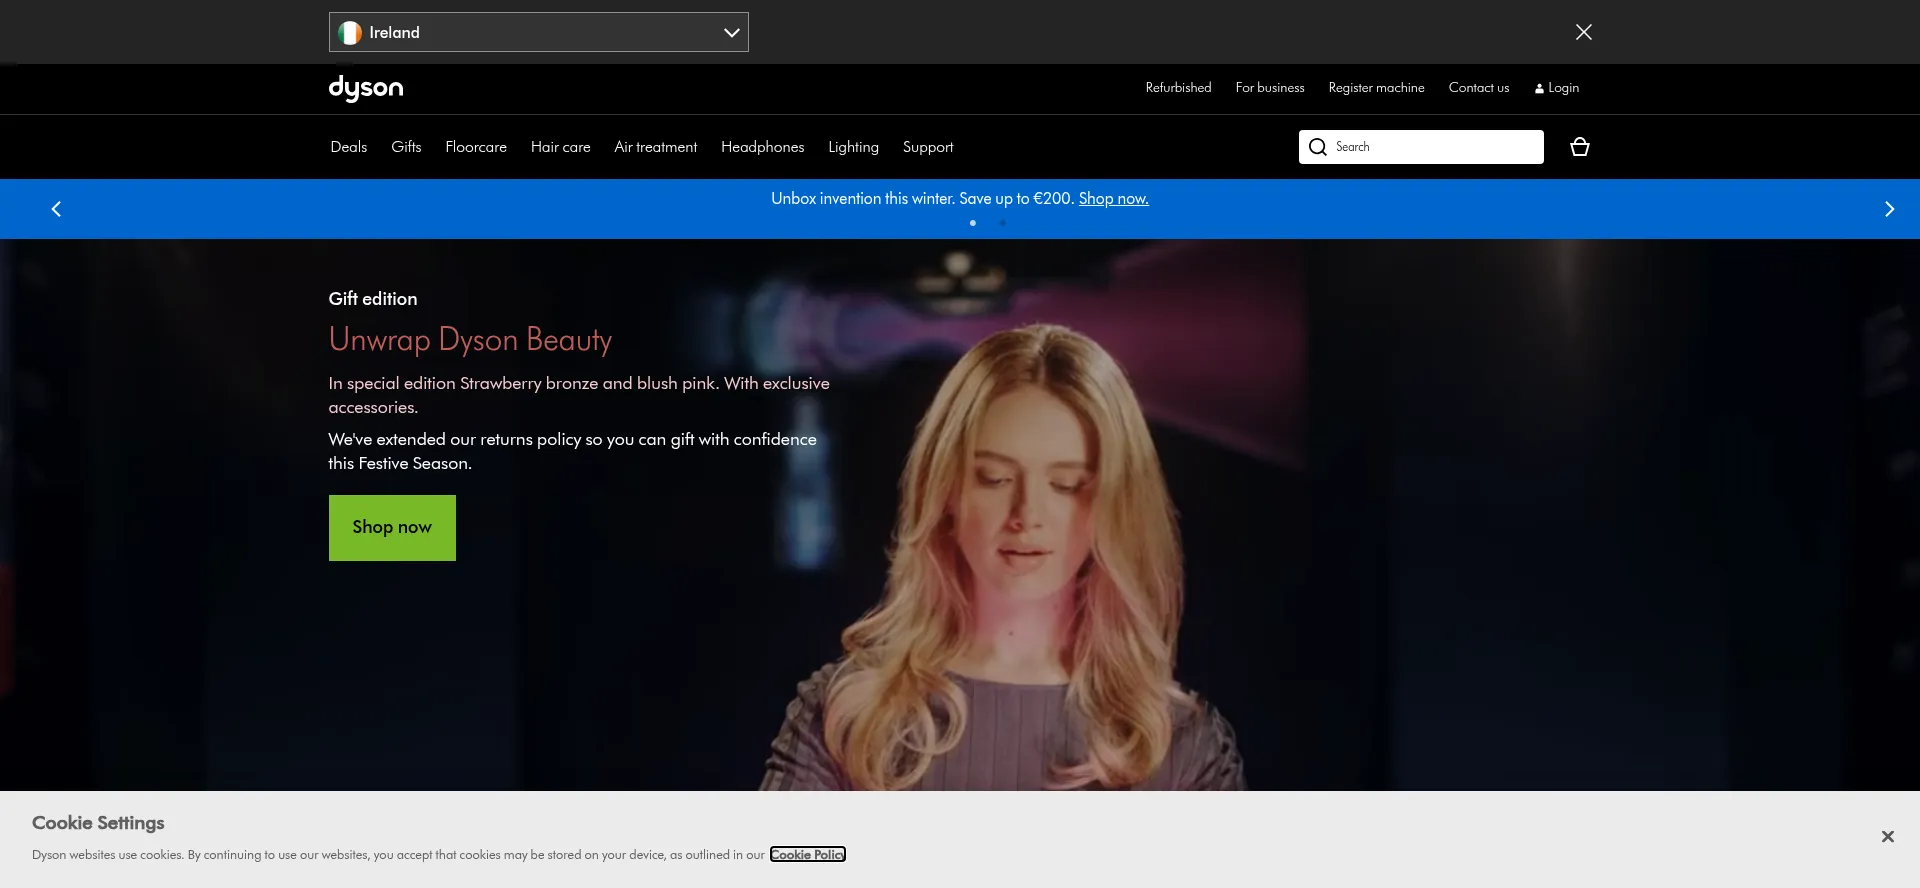Close the country selector bar

(x=1584, y=32)
